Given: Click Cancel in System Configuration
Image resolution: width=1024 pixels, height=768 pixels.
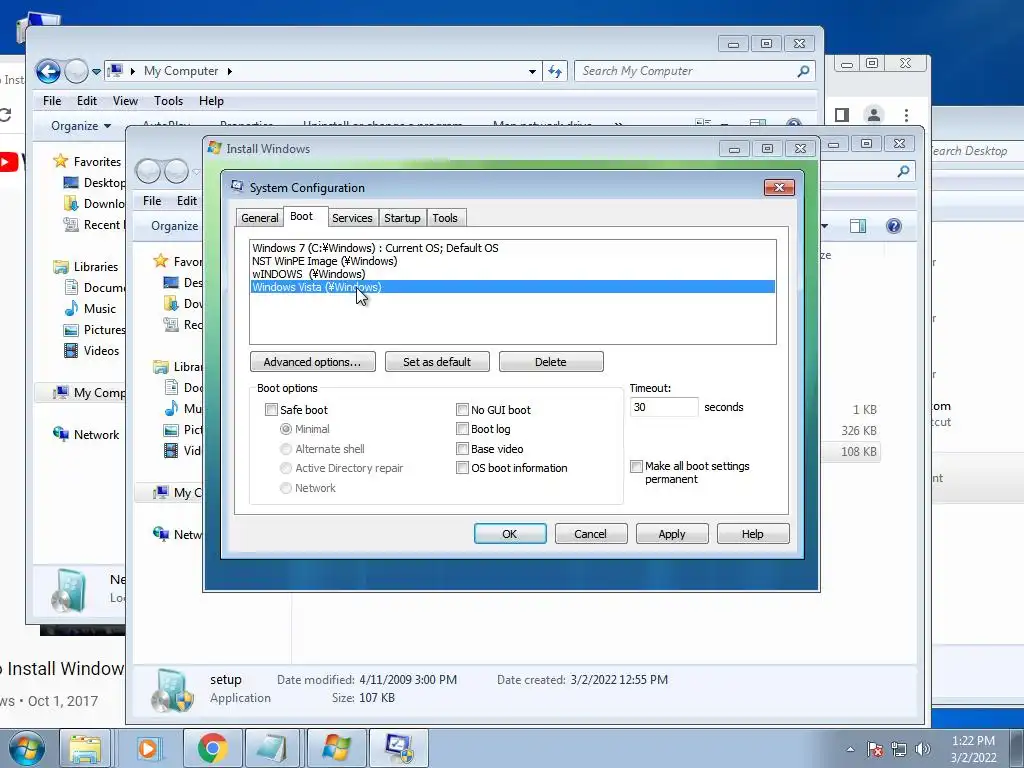Looking at the screenshot, I should (590, 534).
